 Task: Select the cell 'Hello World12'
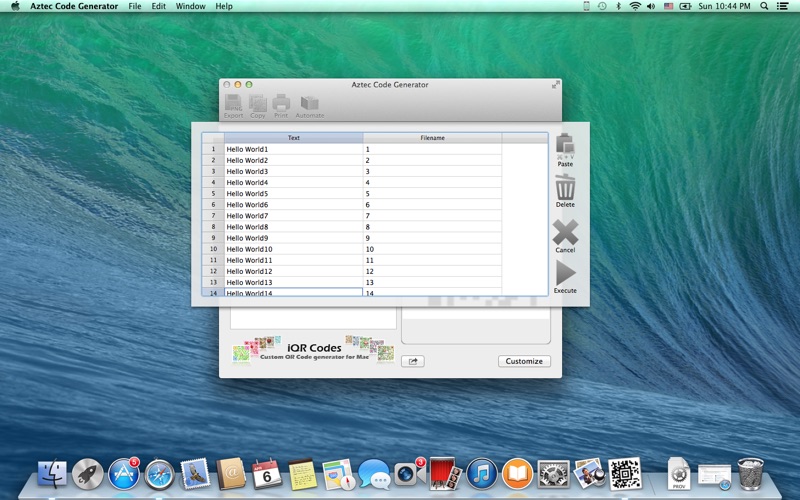point(293,271)
